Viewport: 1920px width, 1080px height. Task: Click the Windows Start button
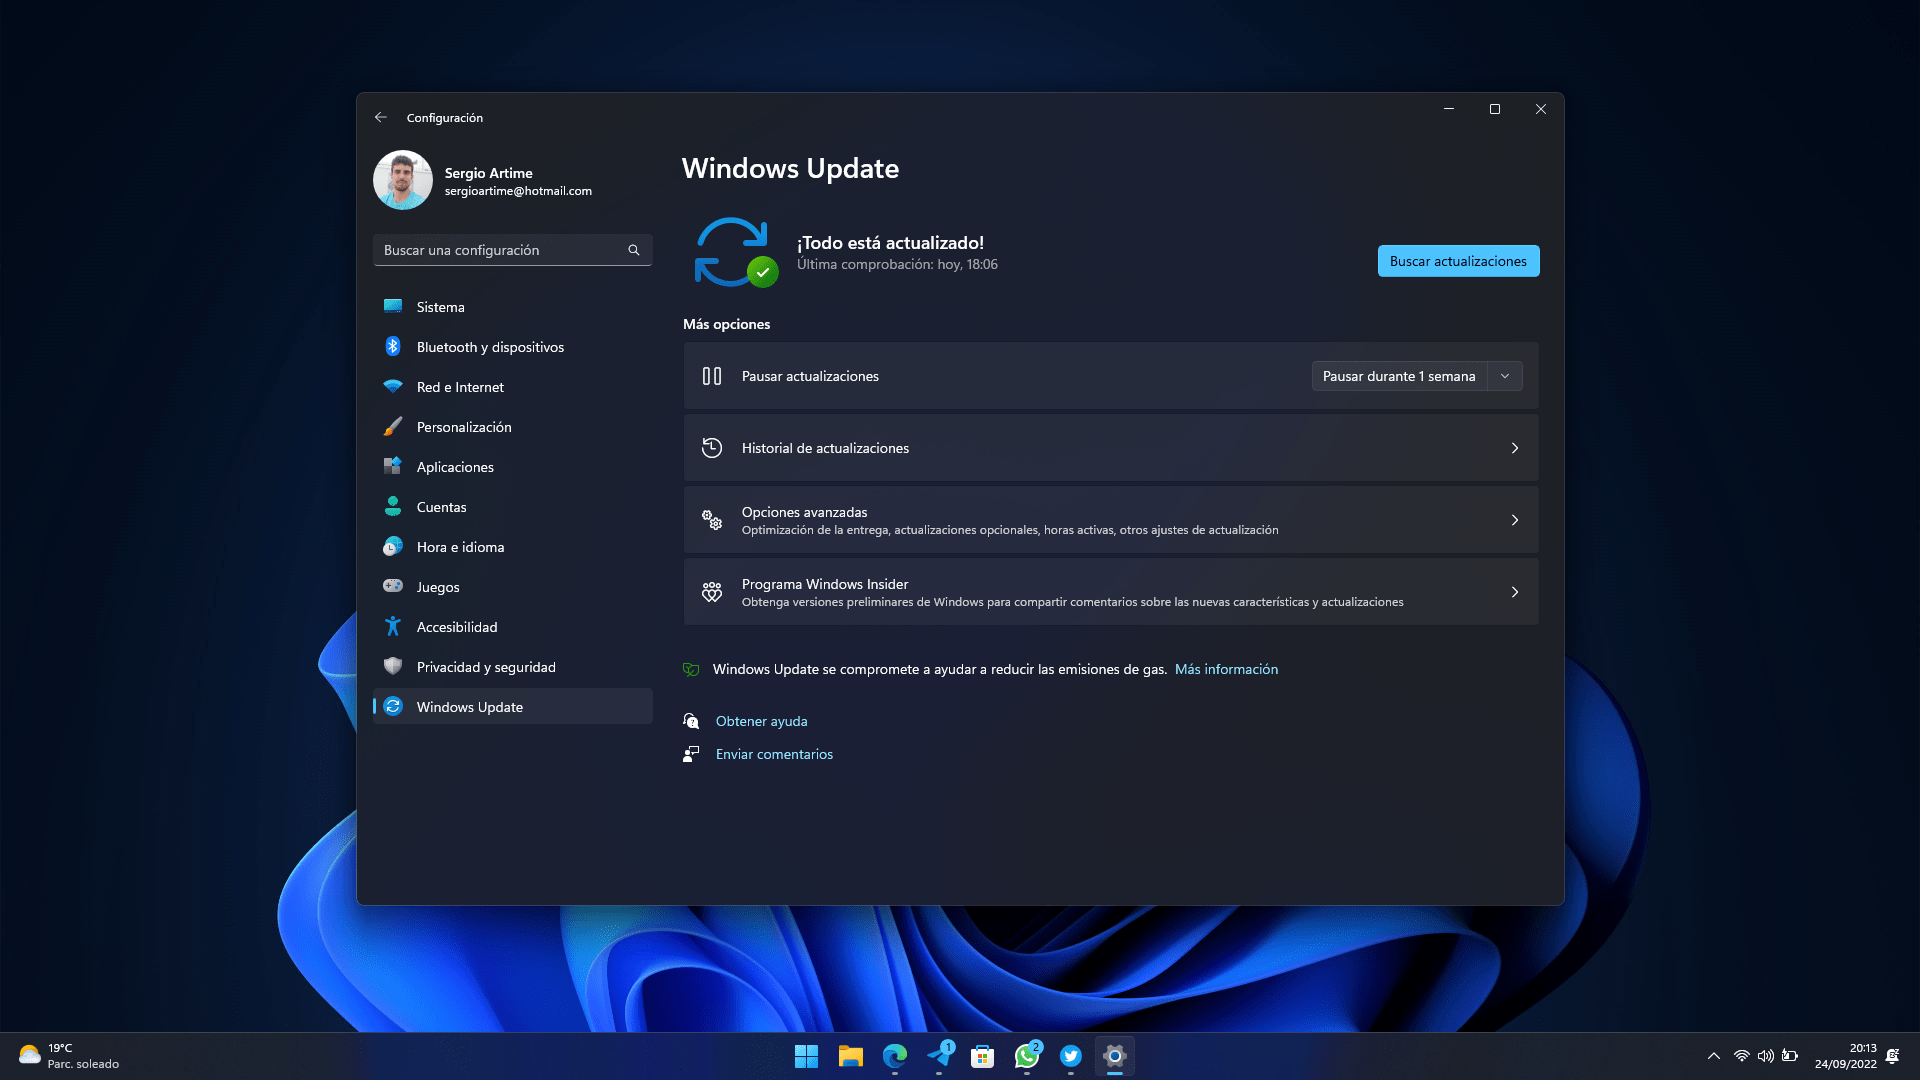coord(806,1056)
